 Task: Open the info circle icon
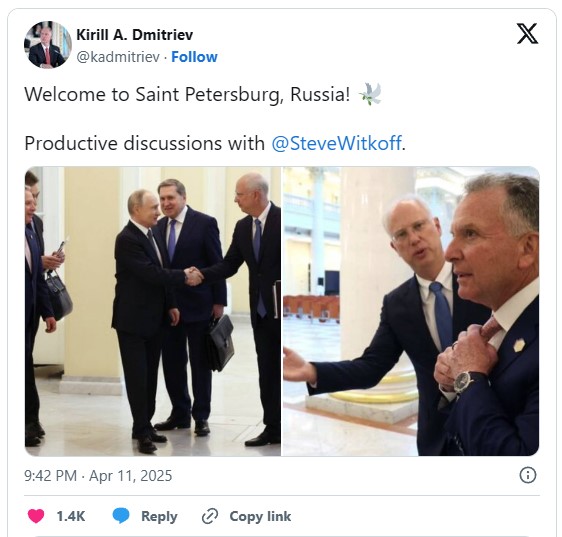tap(528, 475)
